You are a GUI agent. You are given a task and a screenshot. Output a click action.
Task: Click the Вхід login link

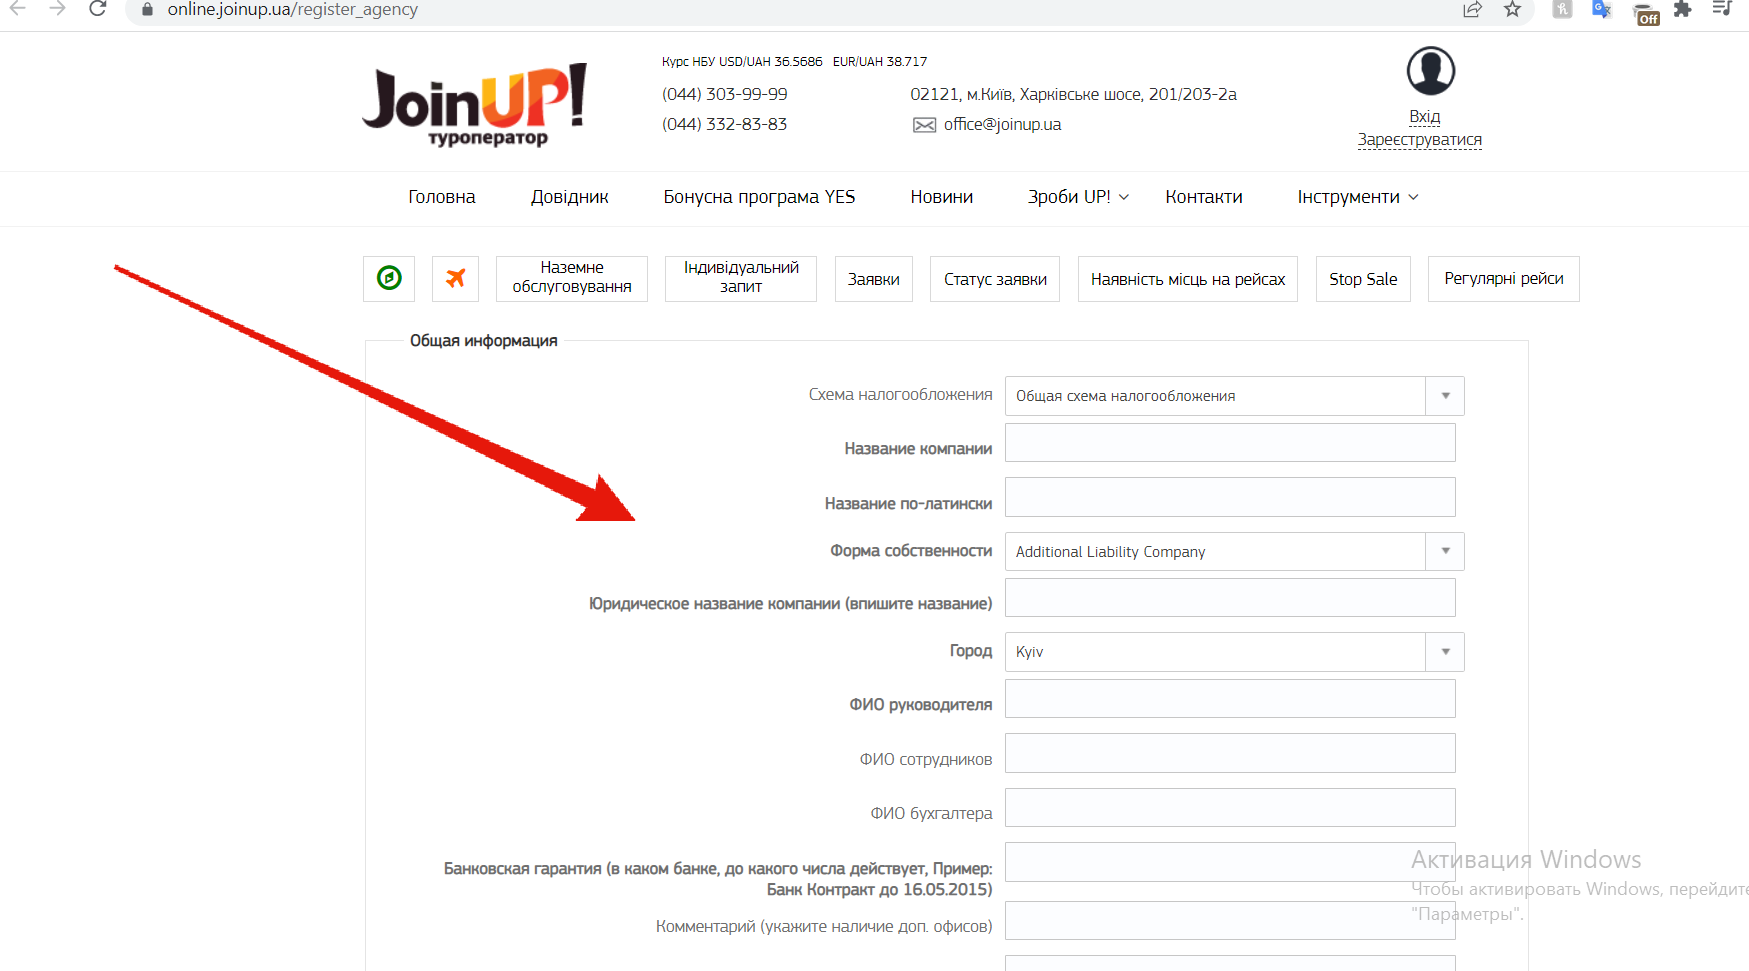(x=1424, y=116)
